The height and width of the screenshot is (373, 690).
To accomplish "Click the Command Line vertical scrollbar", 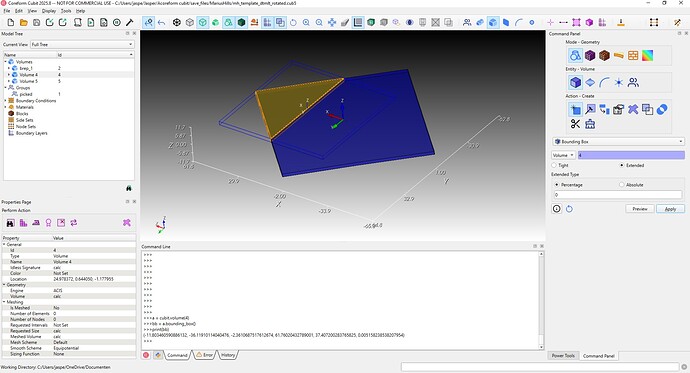I will click(541, 300).
